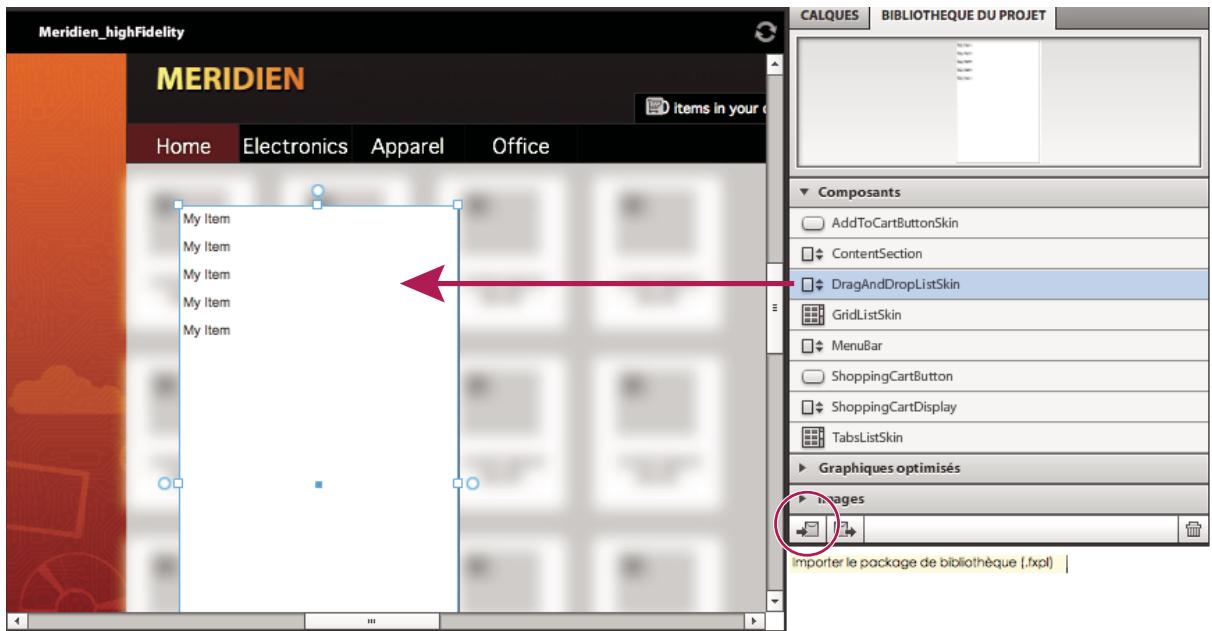This screenshot has width=1212, height=631.
Task: Click the horizontal scrollbar right arrow
Action: pos(756,620)
